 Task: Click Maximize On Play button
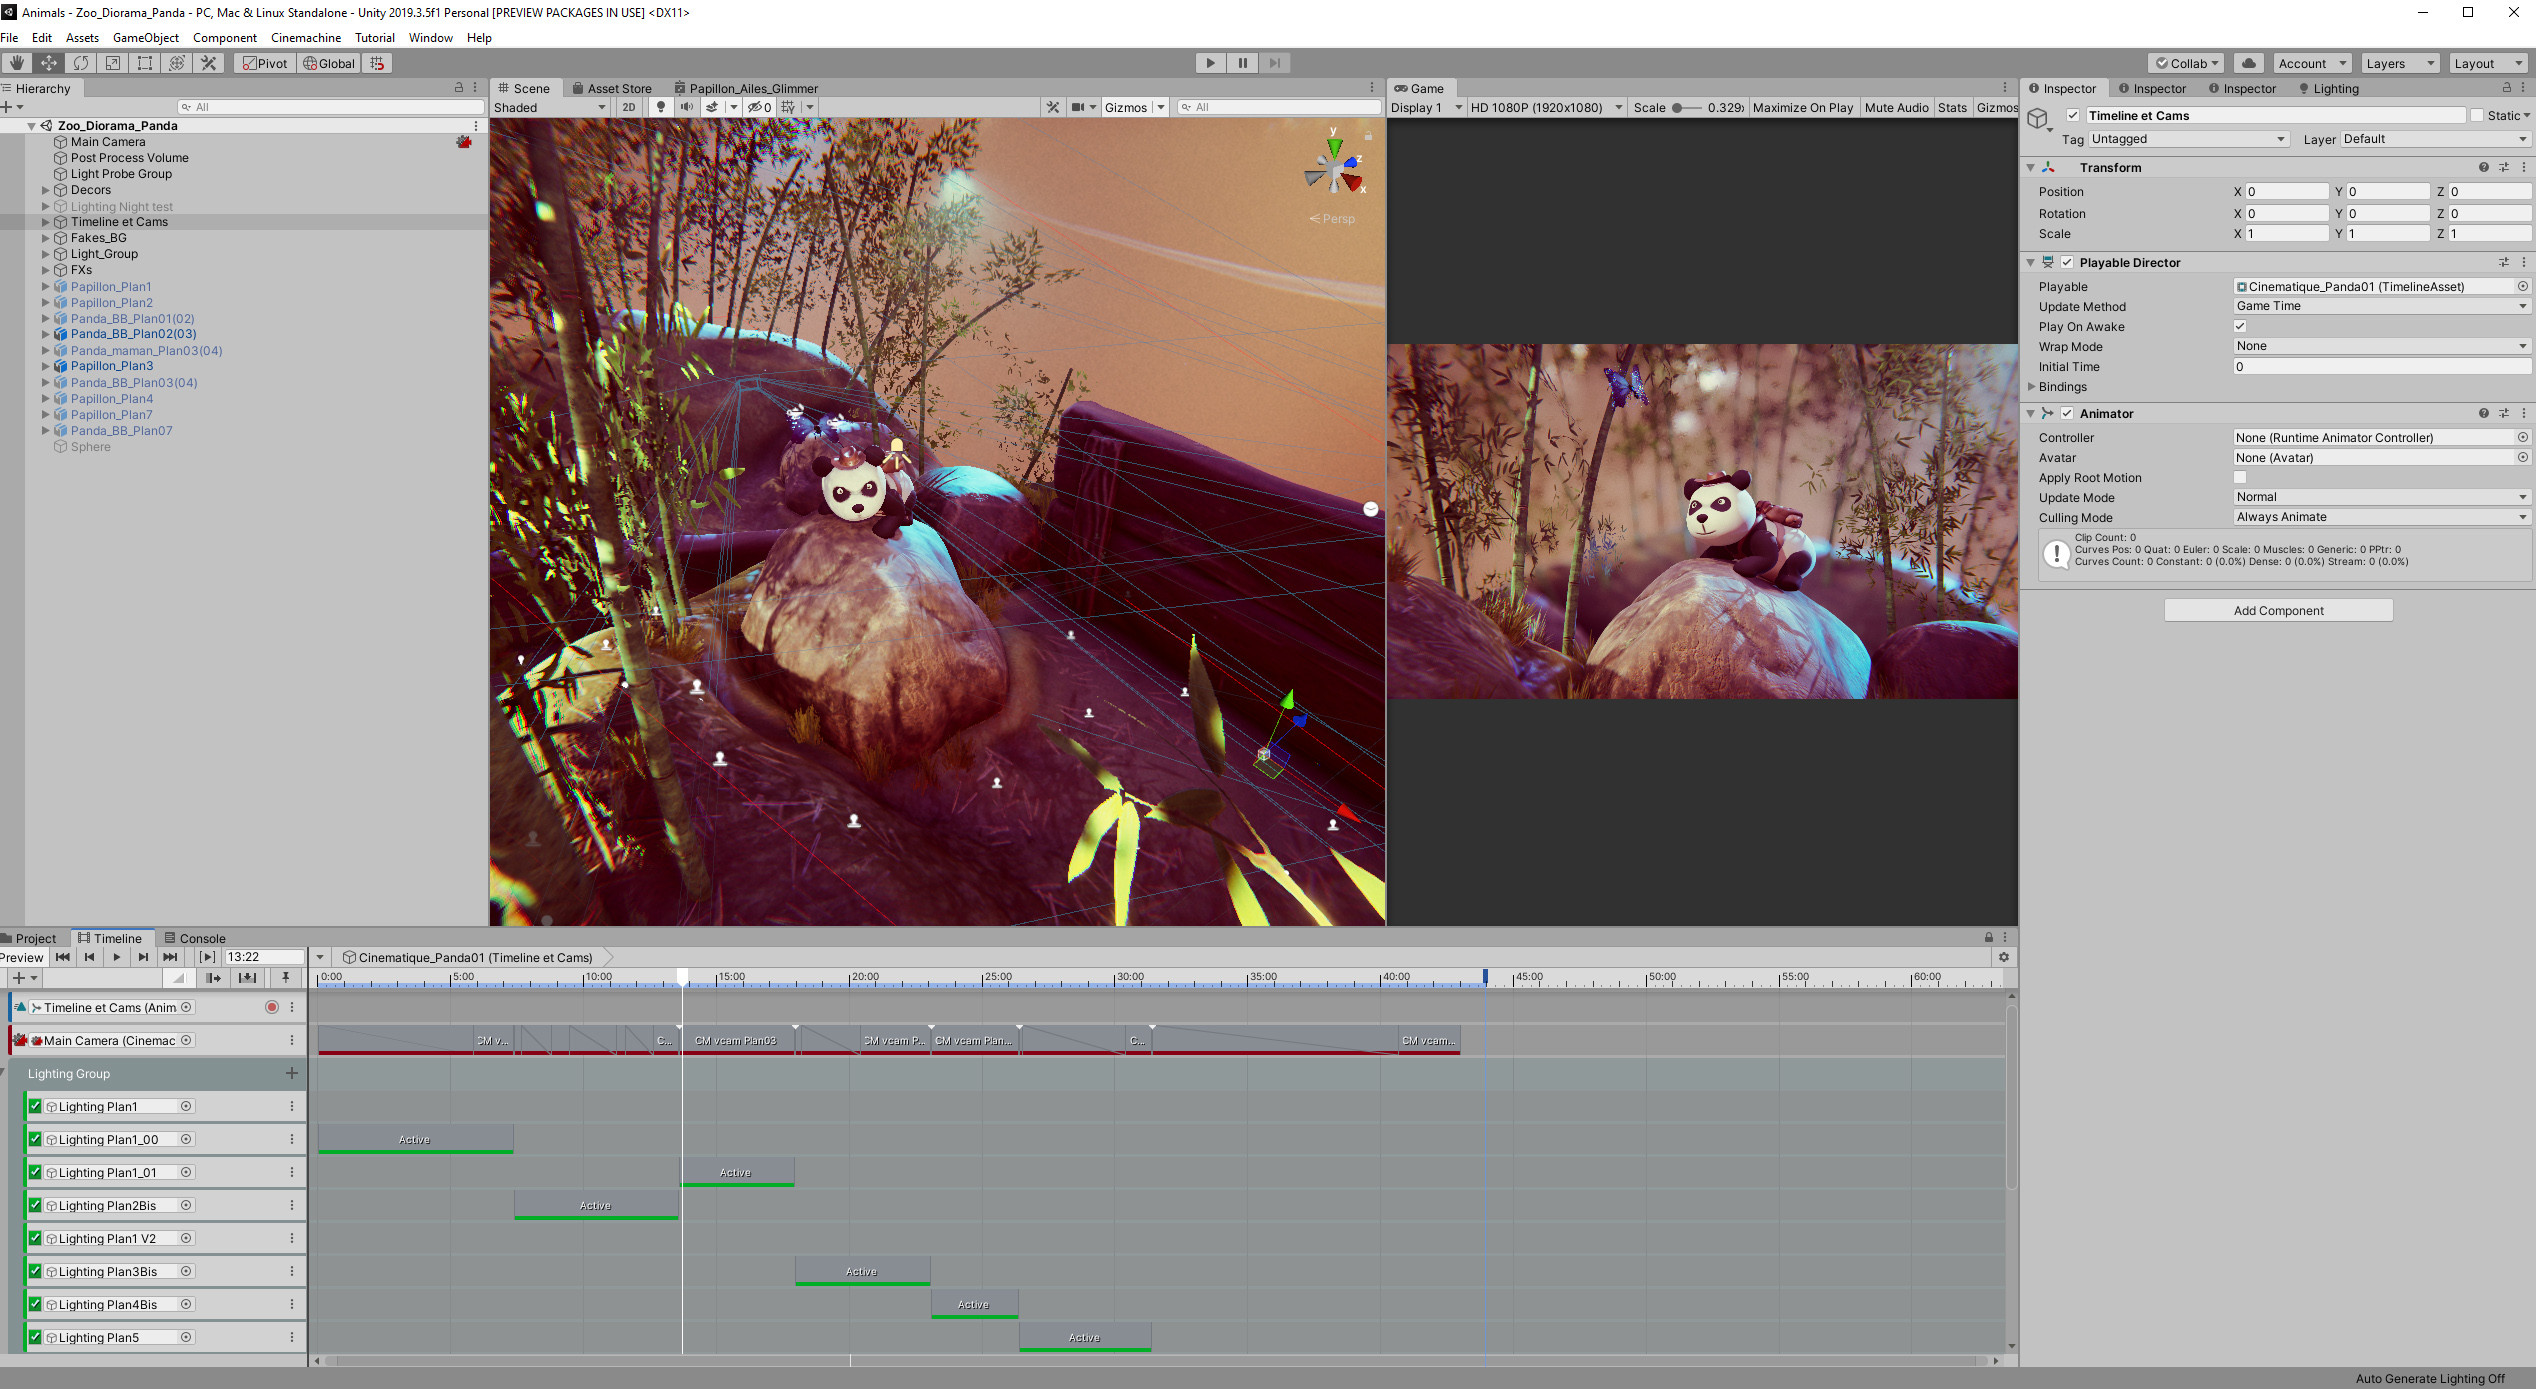1802,107
